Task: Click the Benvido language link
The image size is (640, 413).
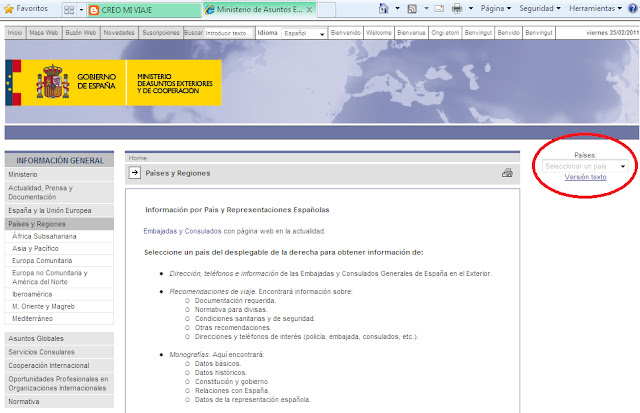Action: pyautogui.click(x=509, y=33)
